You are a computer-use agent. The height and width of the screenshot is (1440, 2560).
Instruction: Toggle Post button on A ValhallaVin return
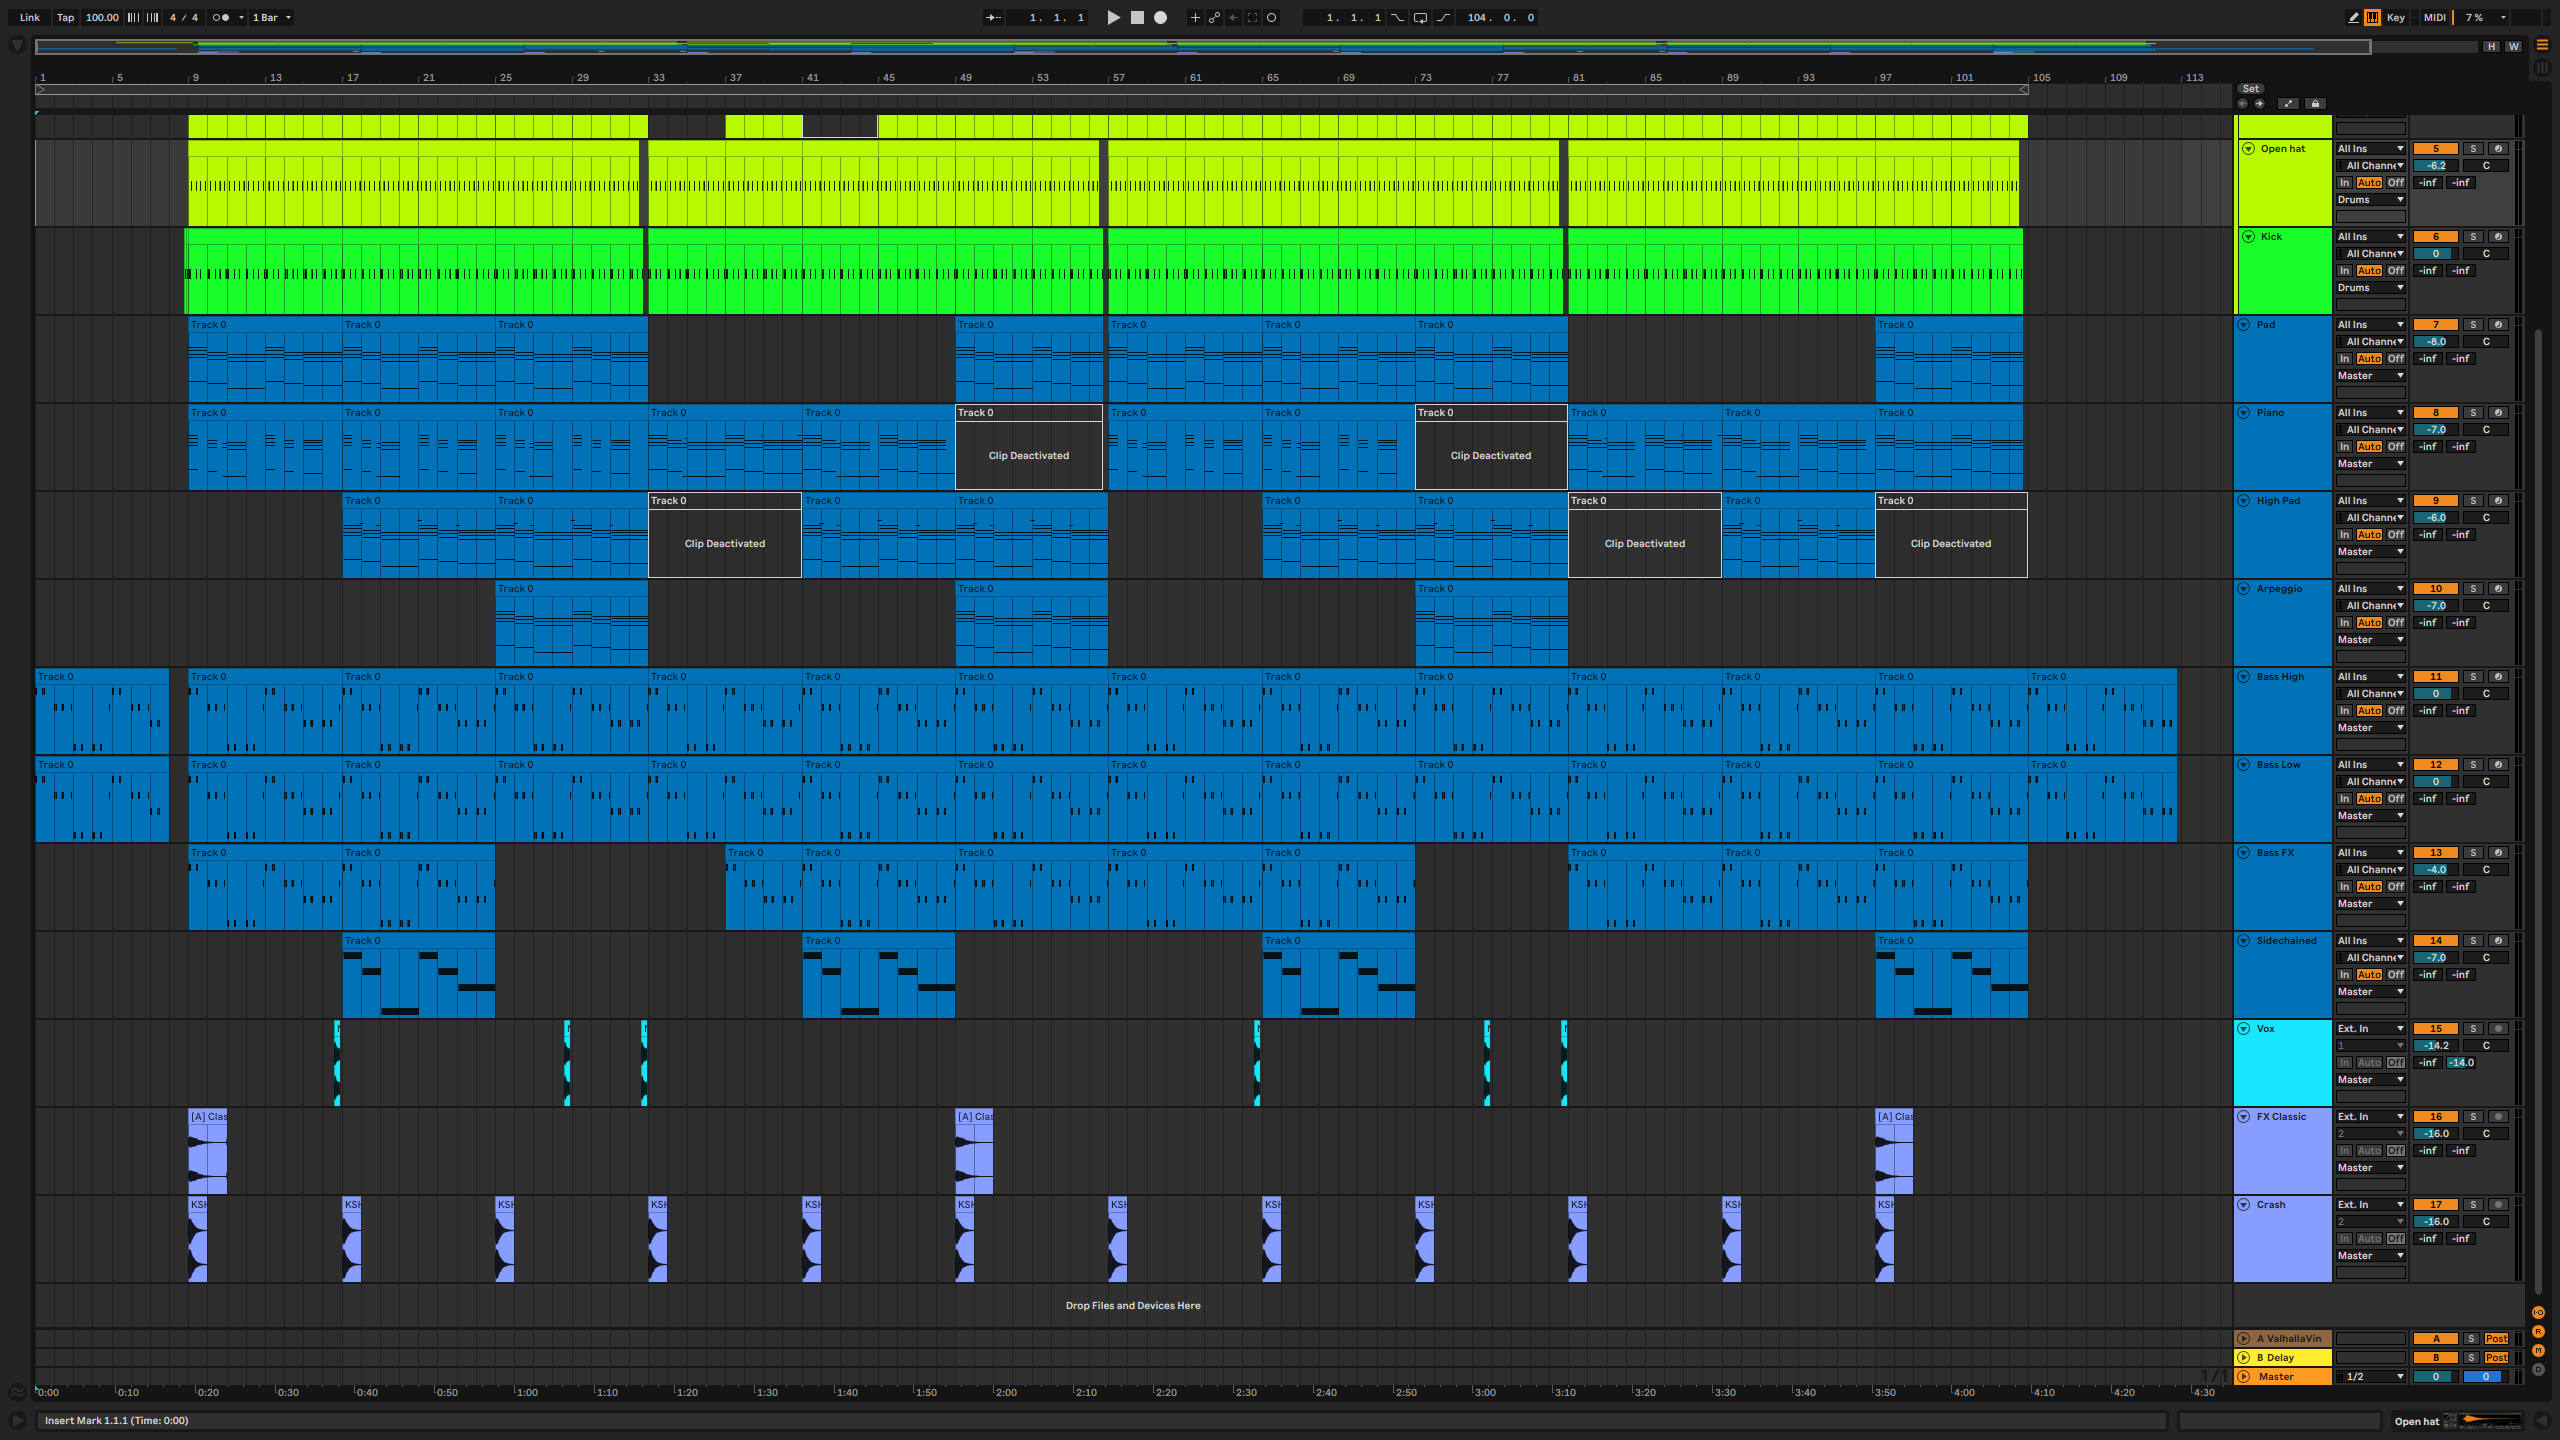[x=2496, y=1338]
